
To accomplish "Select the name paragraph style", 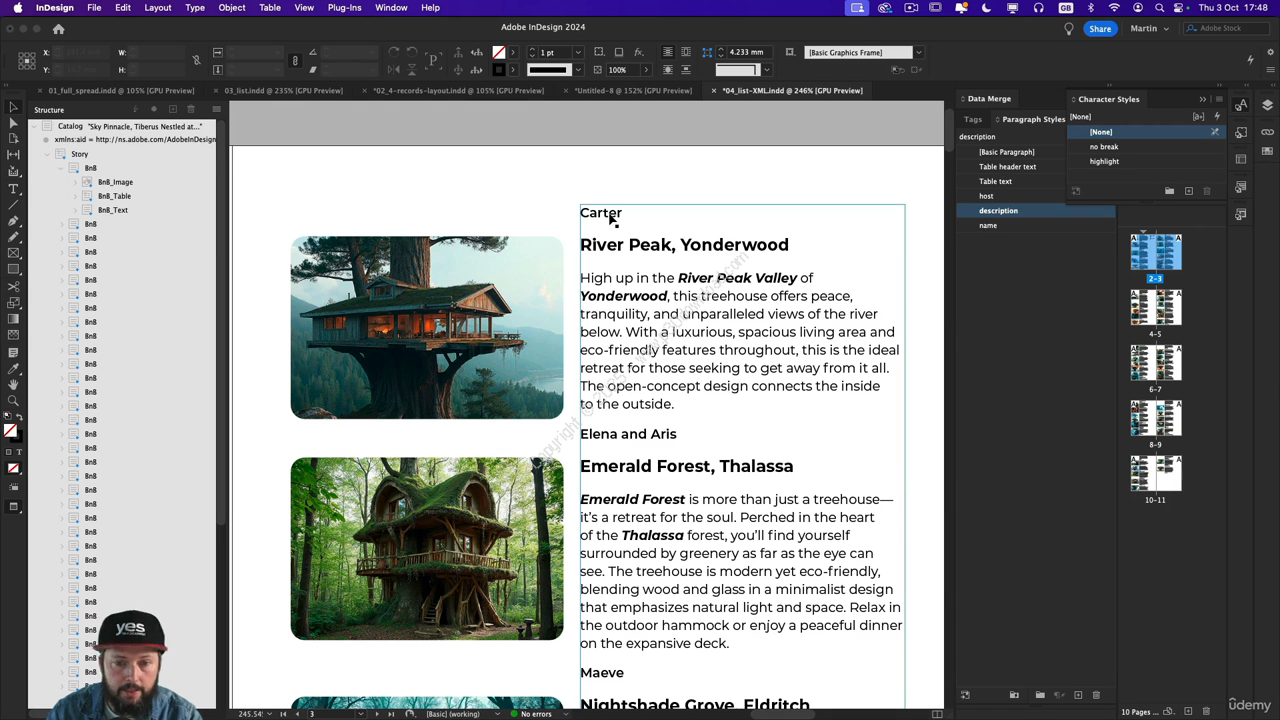I will click(988, 225).
